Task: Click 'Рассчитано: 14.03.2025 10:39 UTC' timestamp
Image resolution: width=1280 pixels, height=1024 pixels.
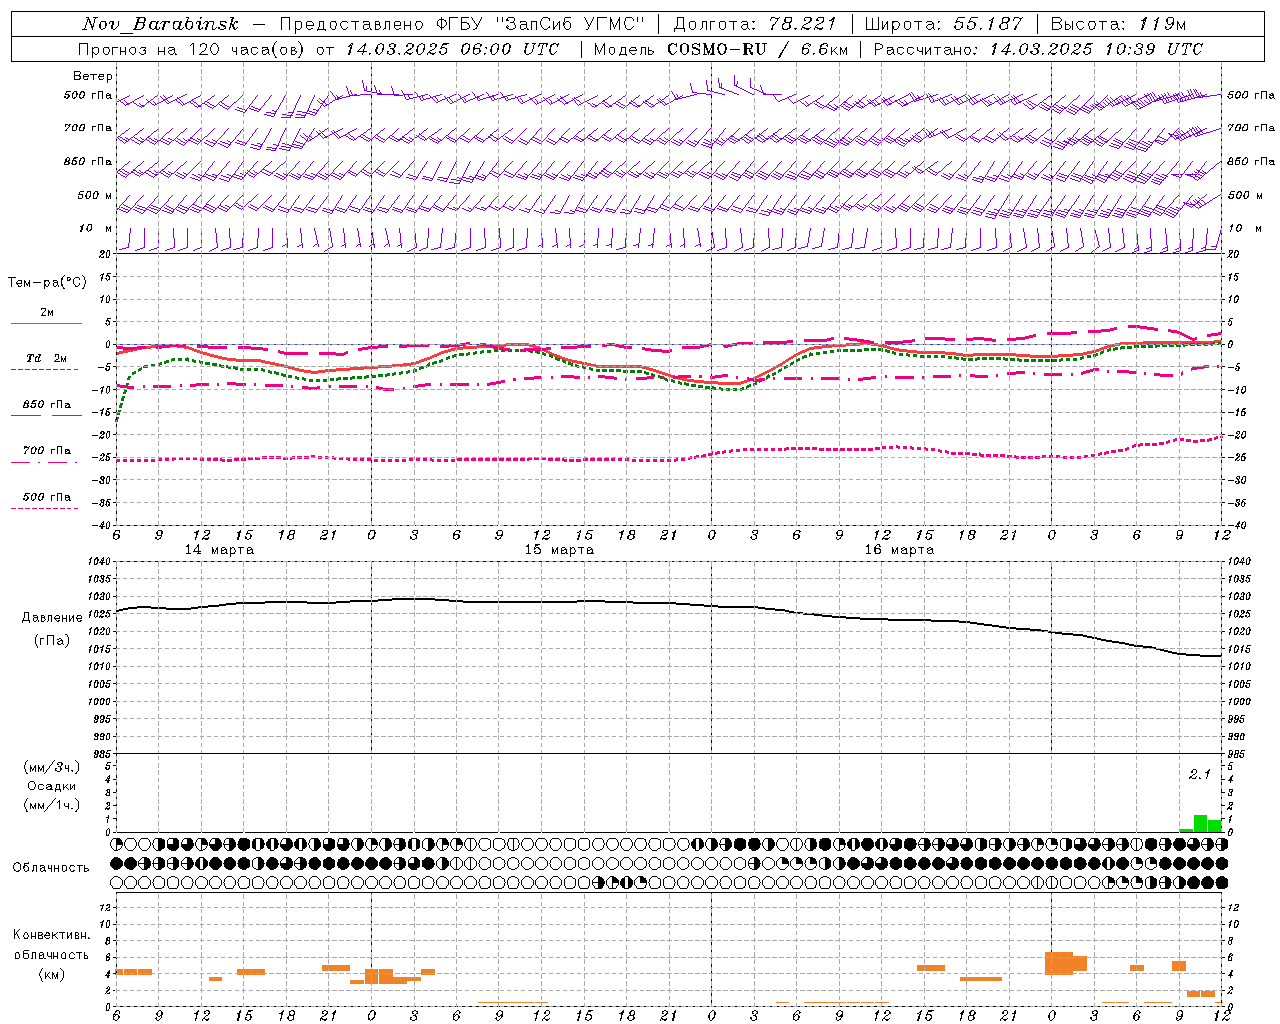Action: pos(1038,49)
